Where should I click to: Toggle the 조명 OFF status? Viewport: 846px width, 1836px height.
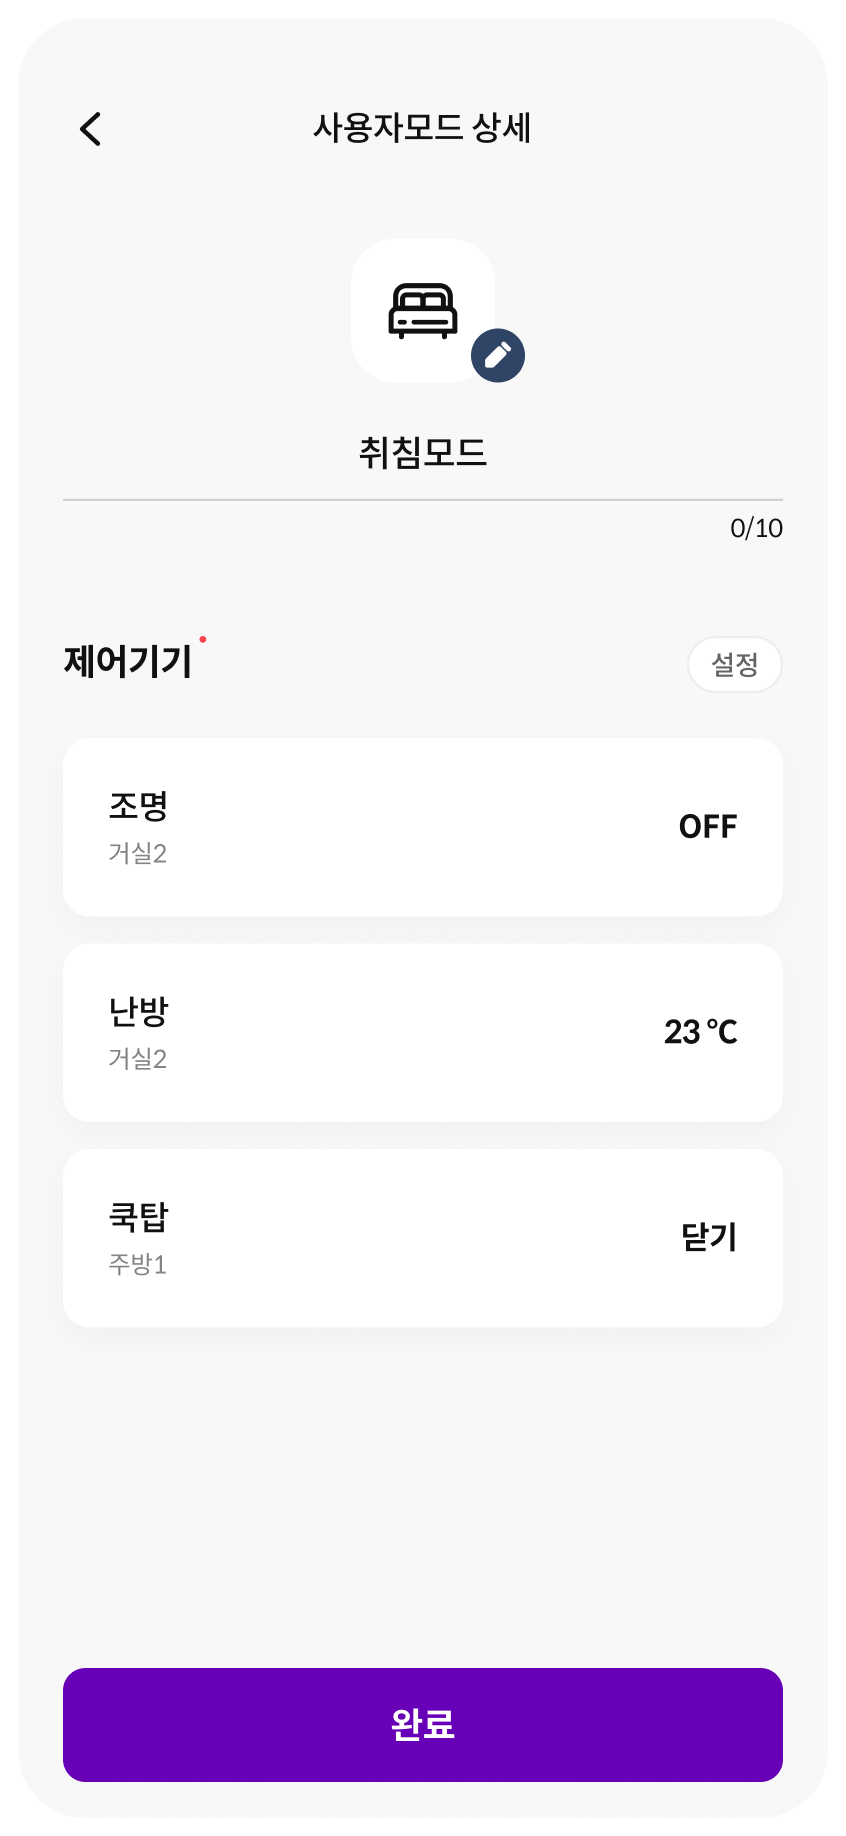pyautogui.click(x=707, y=827)
